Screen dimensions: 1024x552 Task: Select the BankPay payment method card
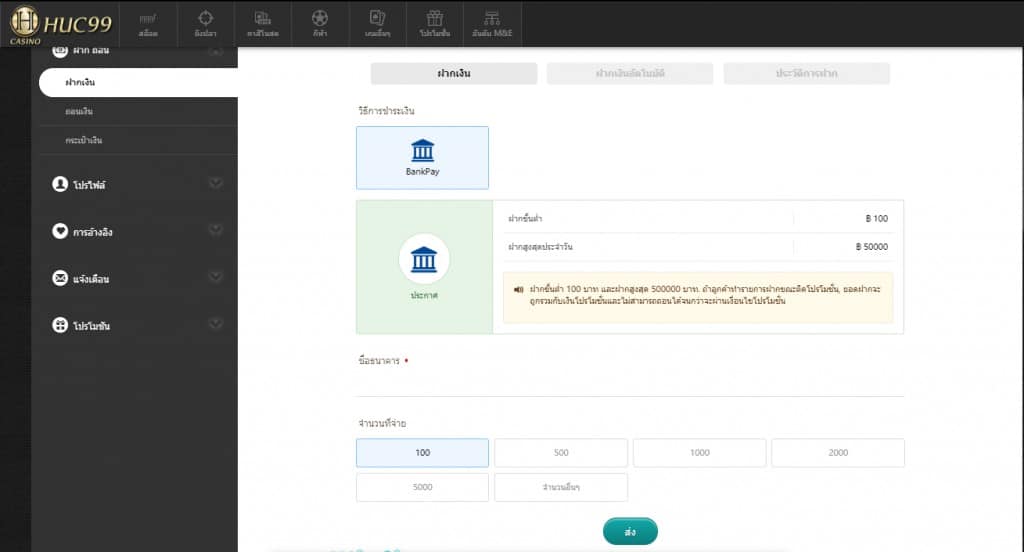[x=423, y=157]
